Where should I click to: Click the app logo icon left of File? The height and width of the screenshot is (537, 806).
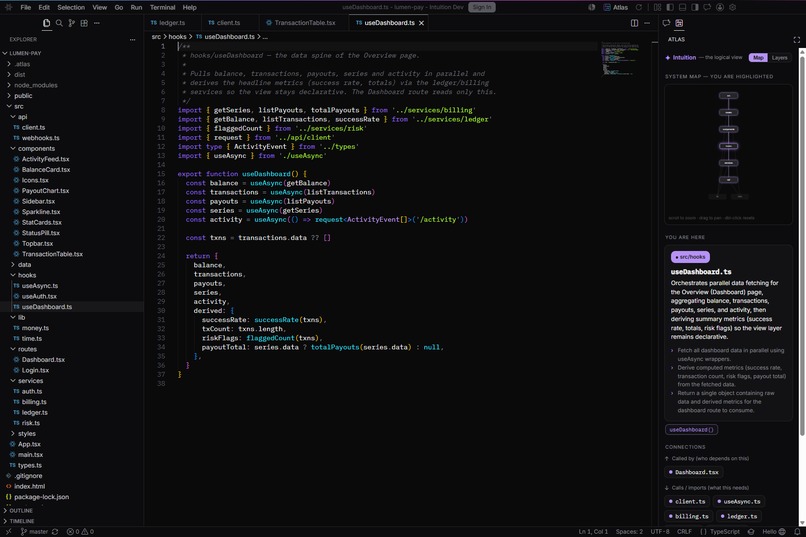[x=9, y=7]
